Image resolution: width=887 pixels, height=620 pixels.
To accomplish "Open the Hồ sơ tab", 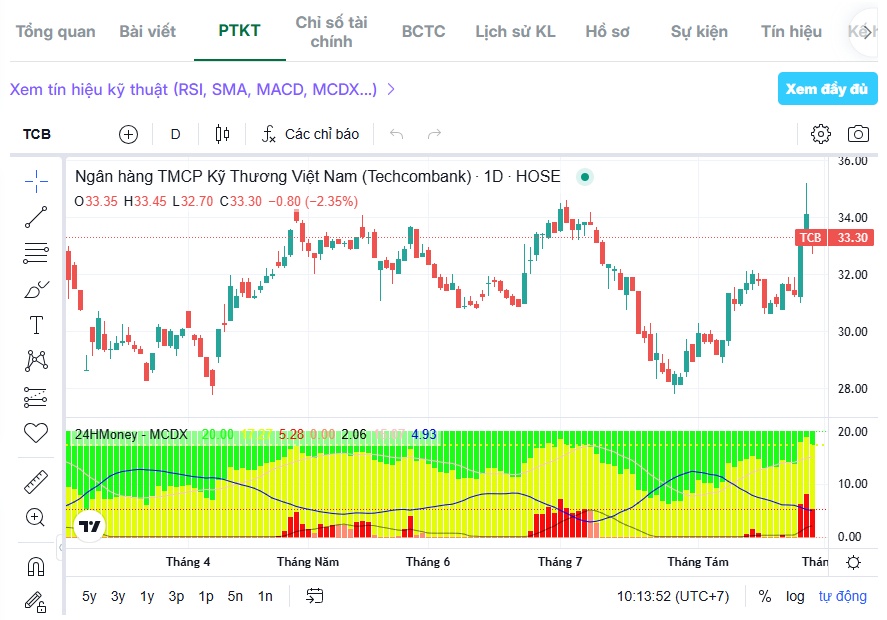I will (x=607, y=32).
